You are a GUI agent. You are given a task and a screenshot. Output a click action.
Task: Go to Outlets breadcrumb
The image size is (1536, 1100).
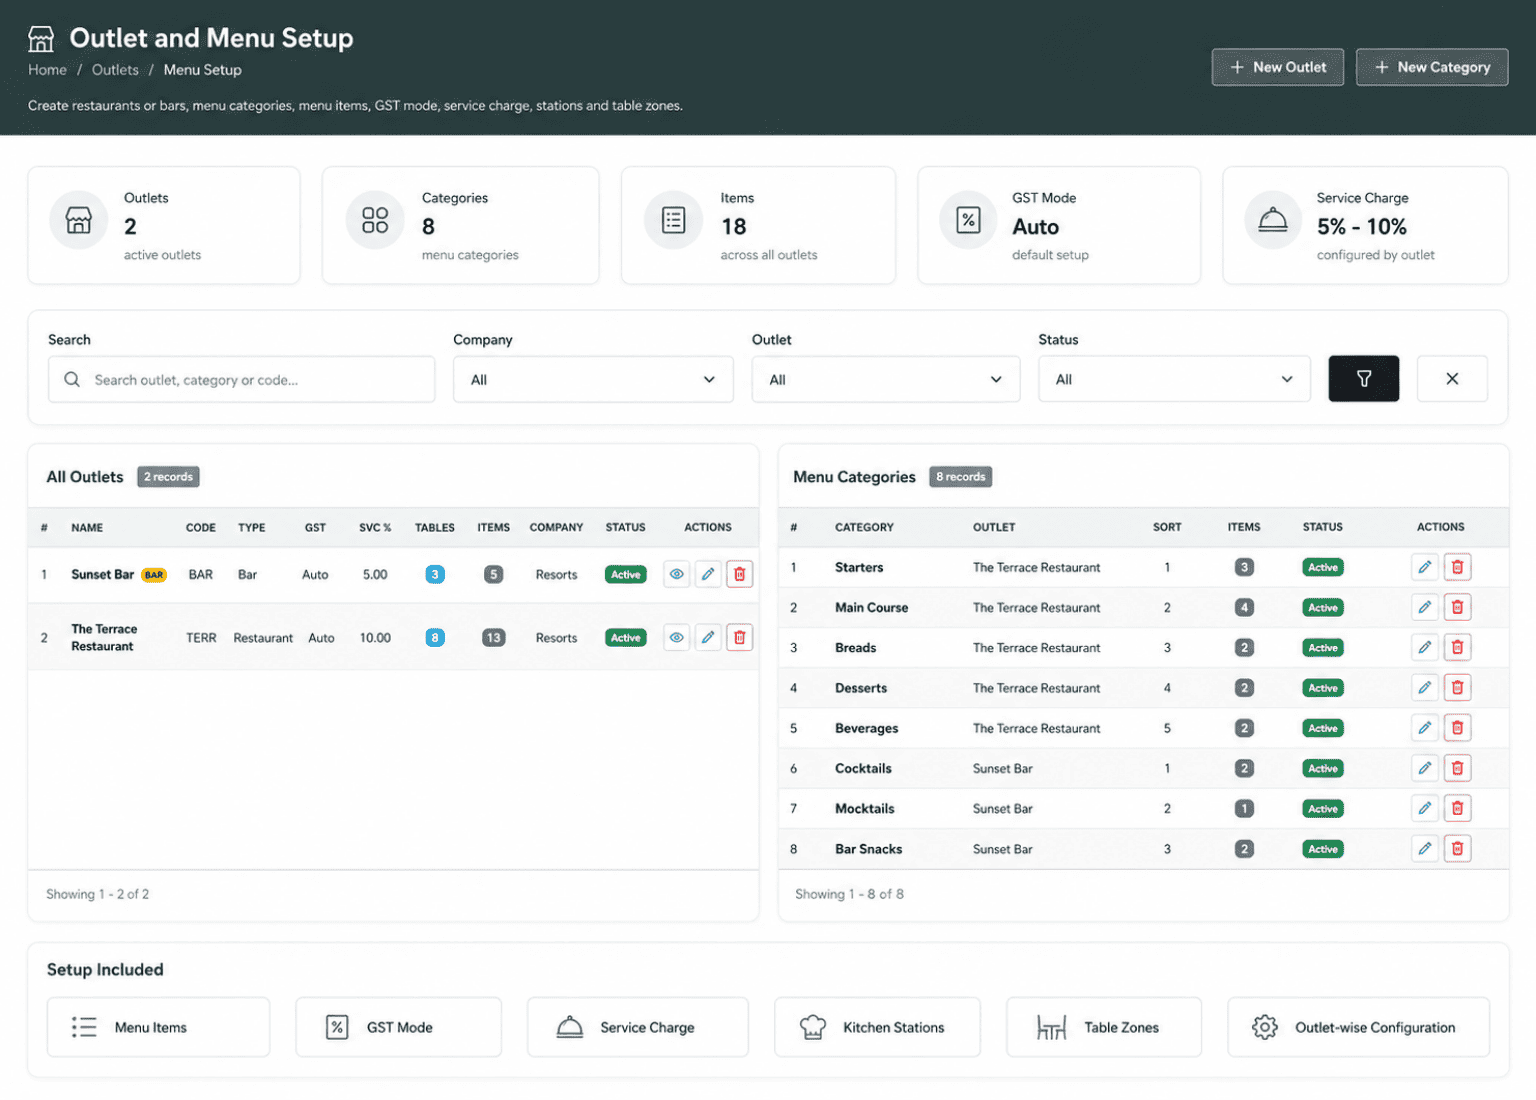115,70
